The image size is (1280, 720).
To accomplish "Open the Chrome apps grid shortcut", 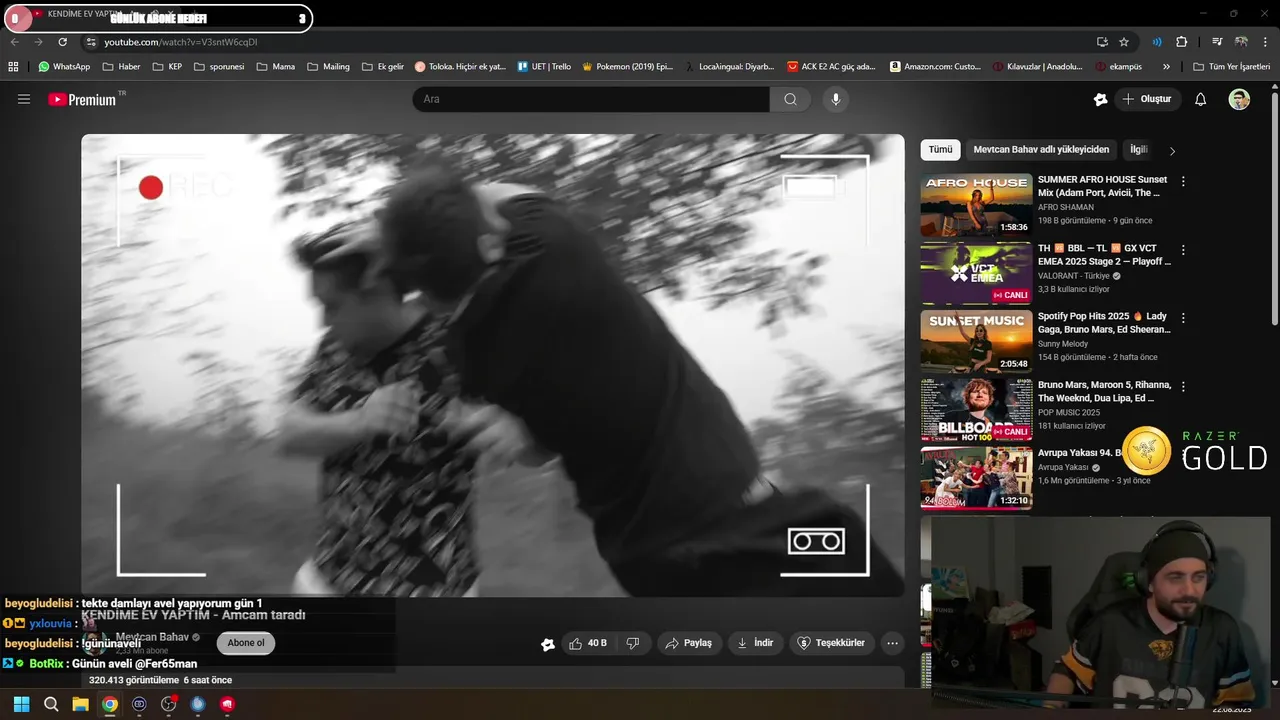I will pos(13,67).
